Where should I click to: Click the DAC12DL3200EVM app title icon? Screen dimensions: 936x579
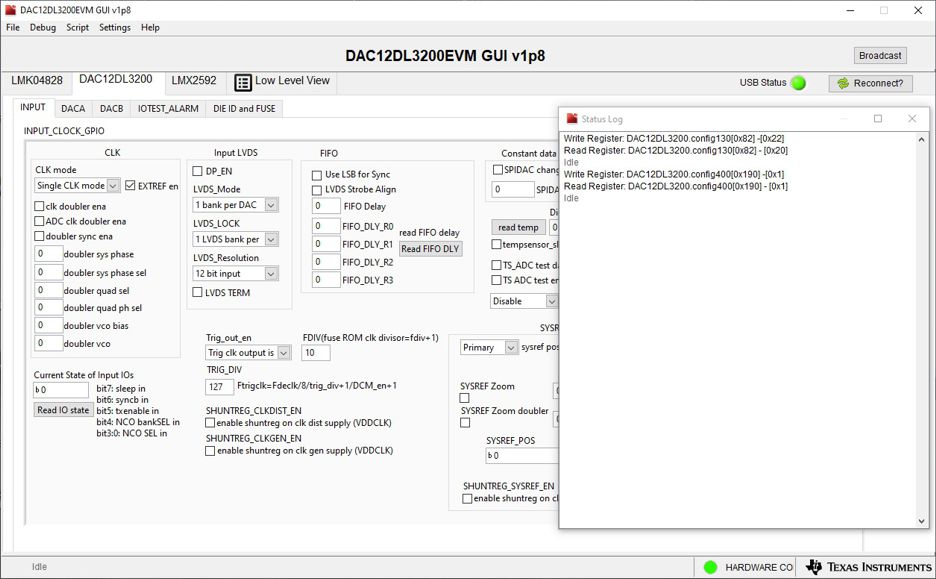coord(10,10)
